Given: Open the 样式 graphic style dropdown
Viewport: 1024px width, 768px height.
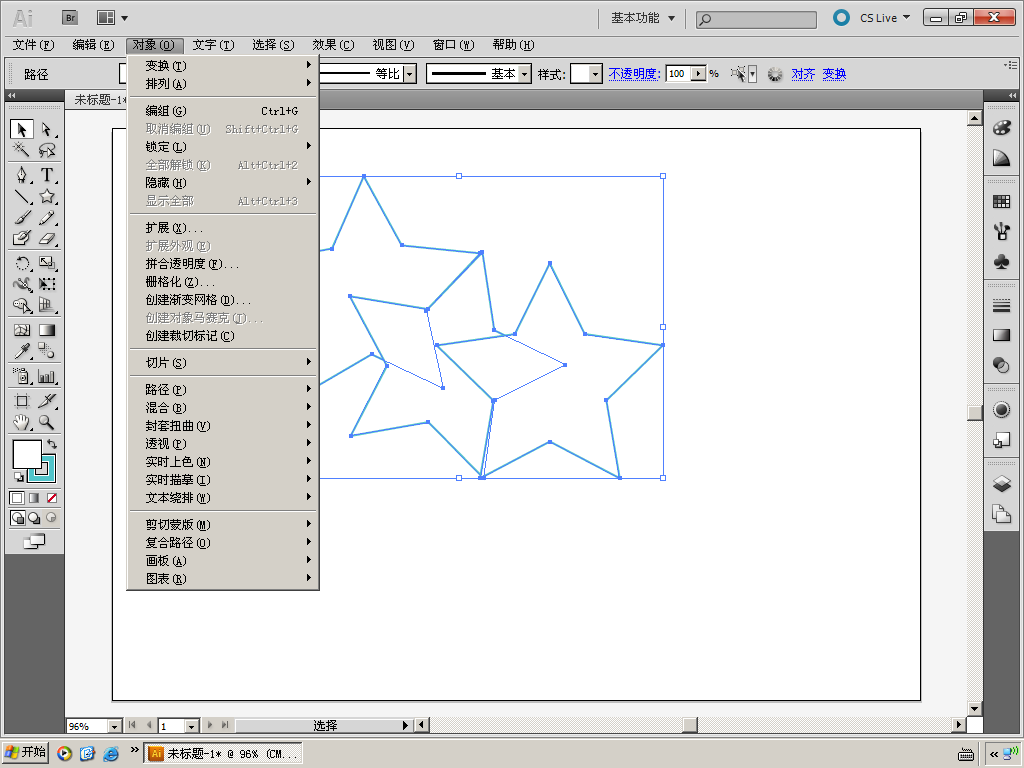Looking at the screenshot, I should (595, 74).
